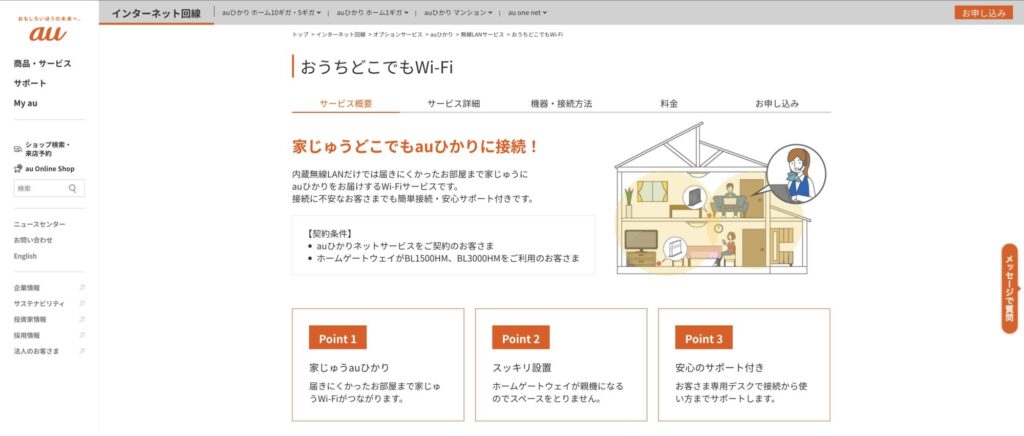Open メッセージで質問 side button
The image size is (1024, 436).
[1010, 288]
